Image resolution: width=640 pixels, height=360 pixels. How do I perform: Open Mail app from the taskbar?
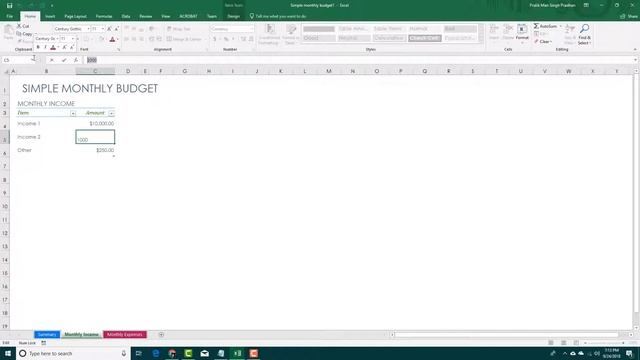point(204,353)
